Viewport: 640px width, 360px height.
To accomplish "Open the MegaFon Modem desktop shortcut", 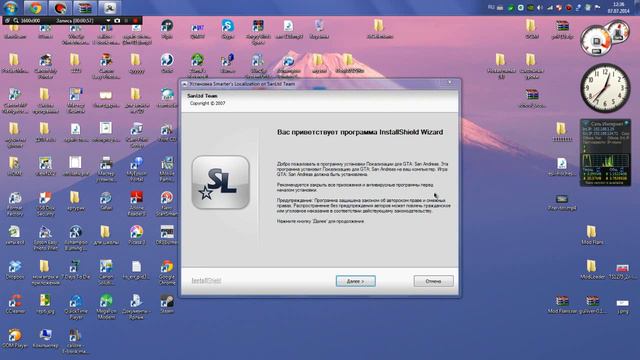I will point(106,307).
